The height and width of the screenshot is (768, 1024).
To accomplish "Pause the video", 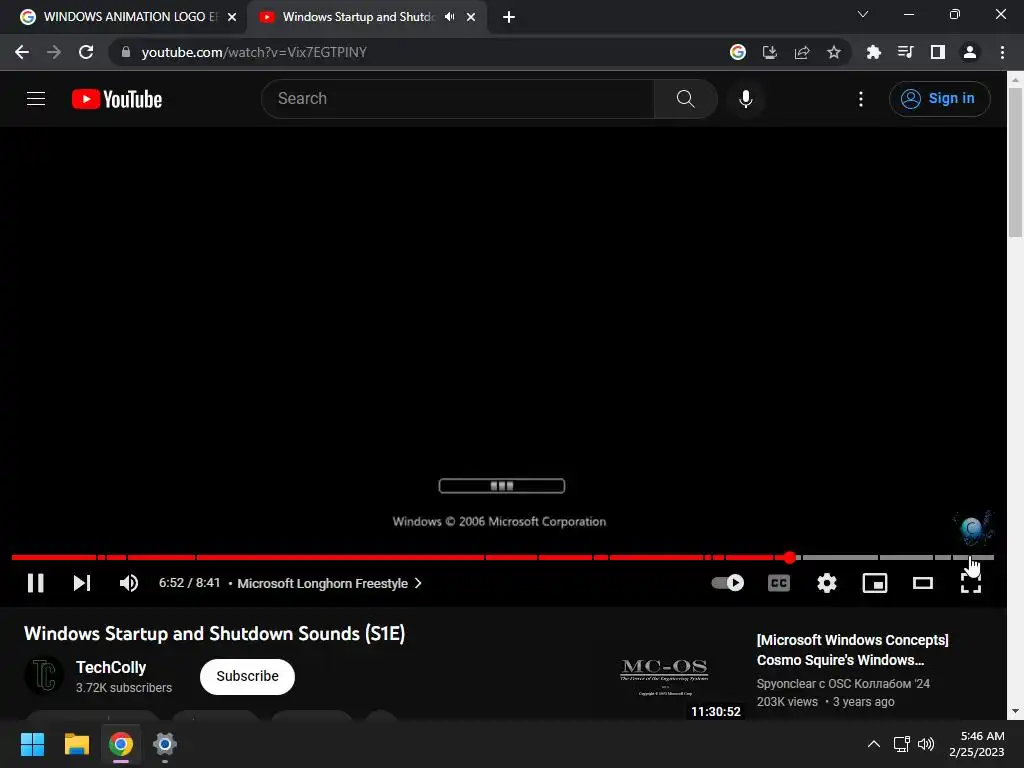I will (x=36, y=583).
